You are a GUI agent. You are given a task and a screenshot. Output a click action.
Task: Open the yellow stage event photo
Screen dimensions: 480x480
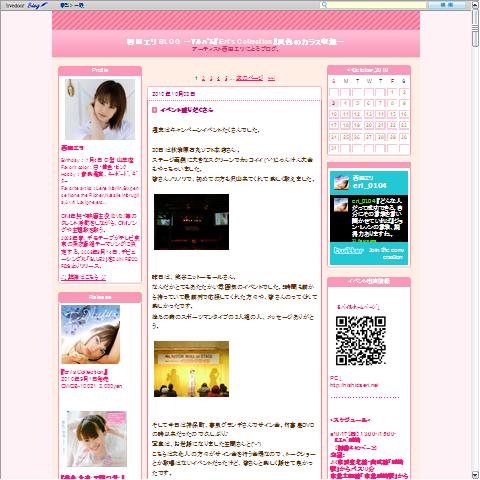click(191, 369)
